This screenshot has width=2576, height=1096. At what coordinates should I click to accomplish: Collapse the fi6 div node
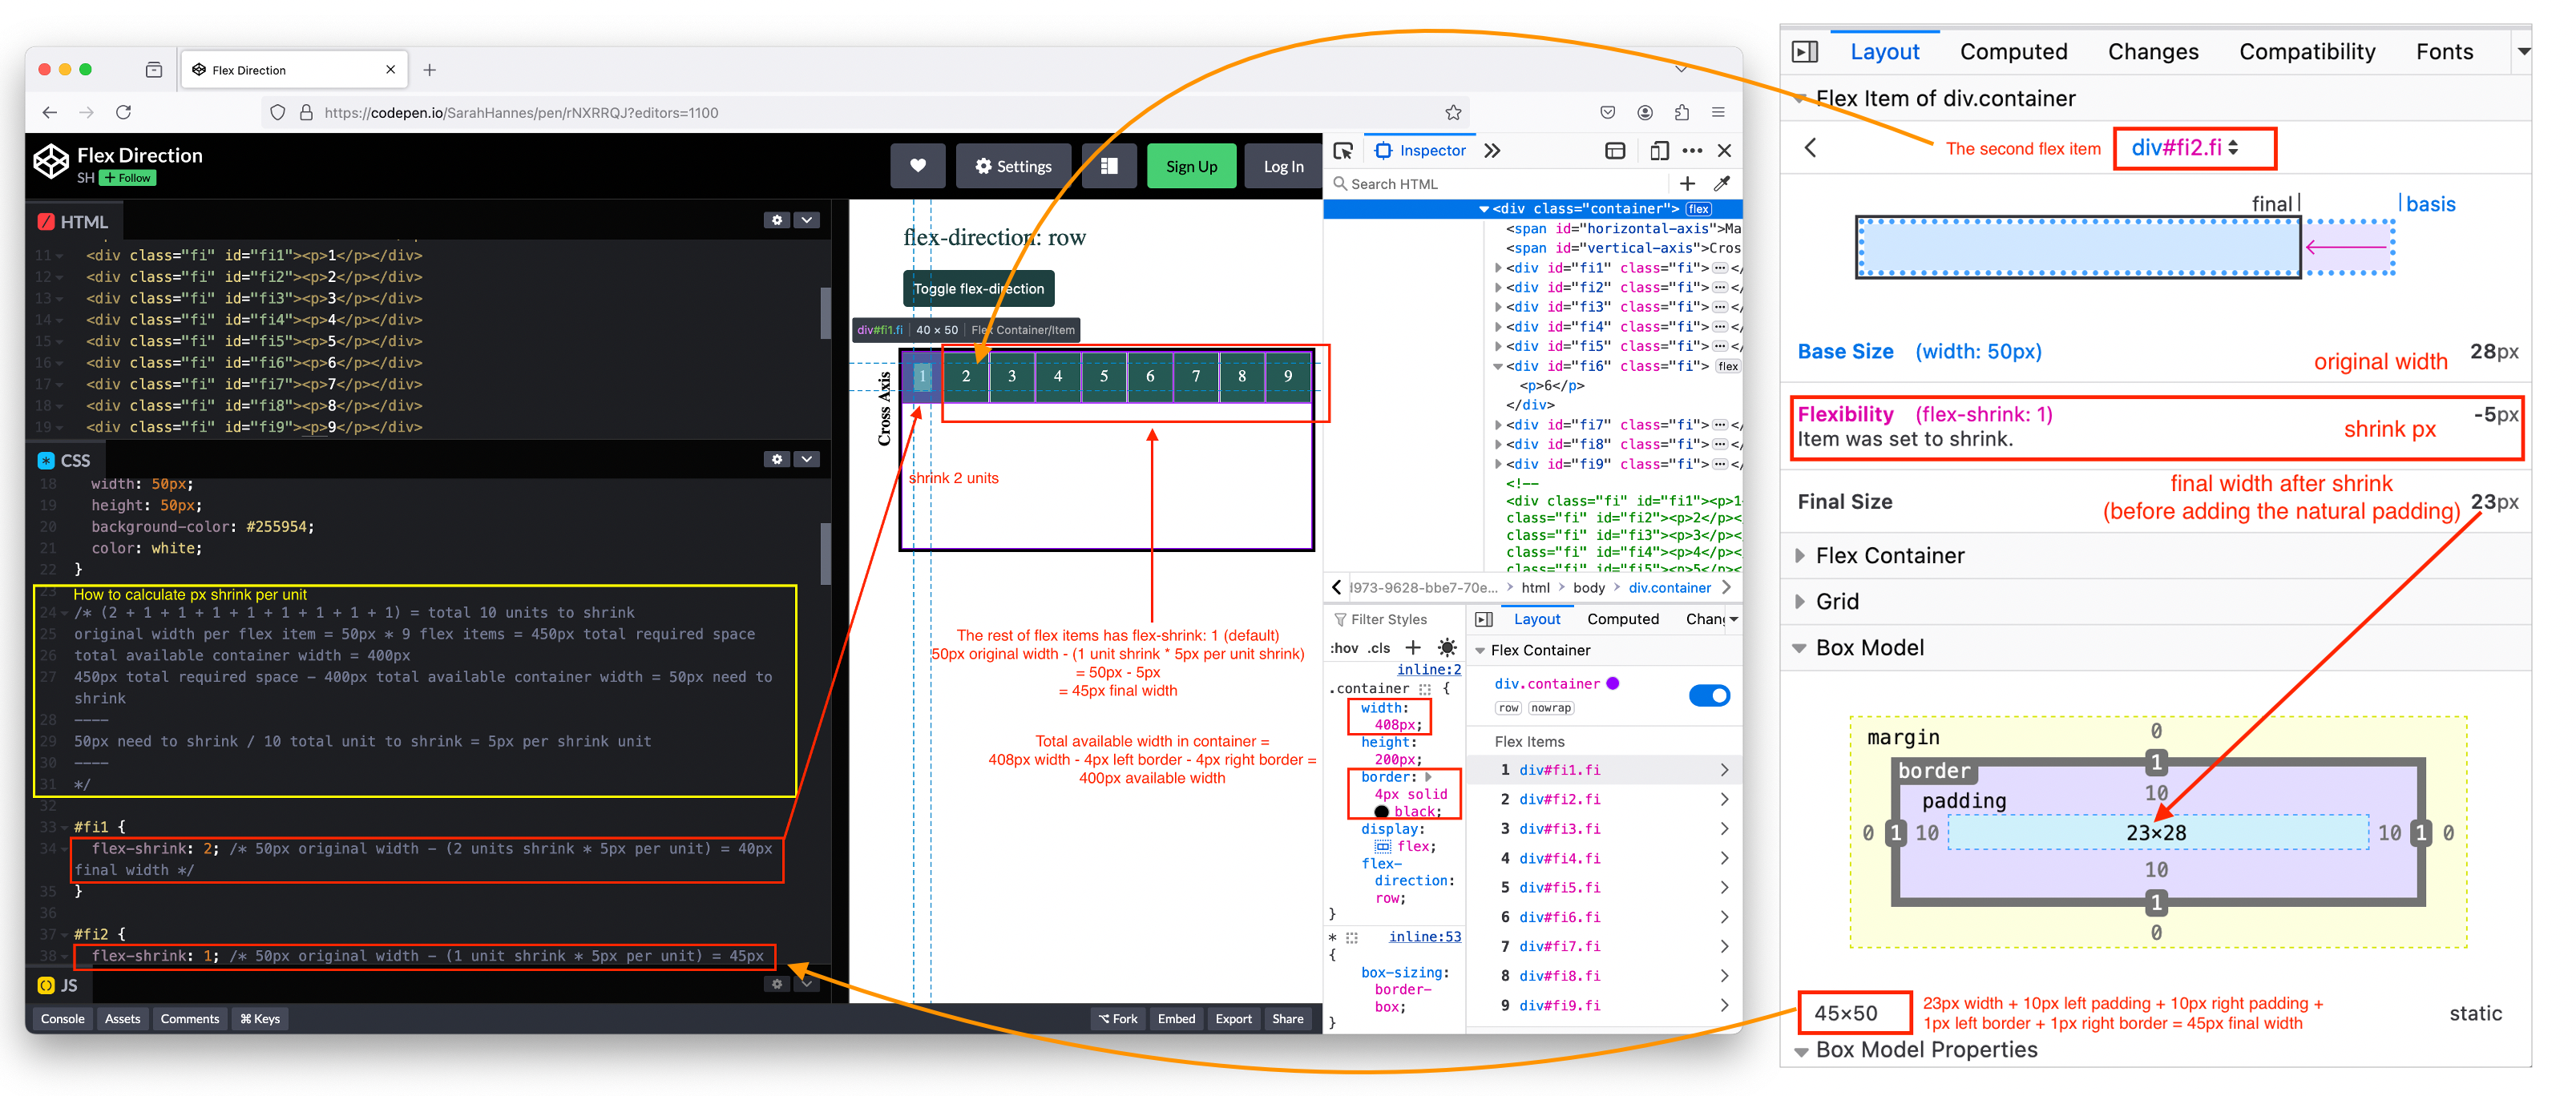[1497, 366]
